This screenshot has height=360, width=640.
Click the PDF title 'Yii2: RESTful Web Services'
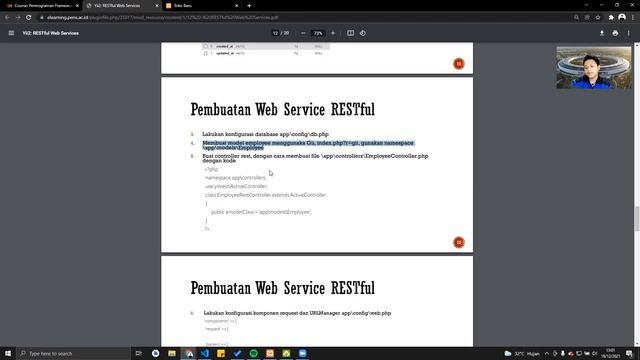[51, 33]
